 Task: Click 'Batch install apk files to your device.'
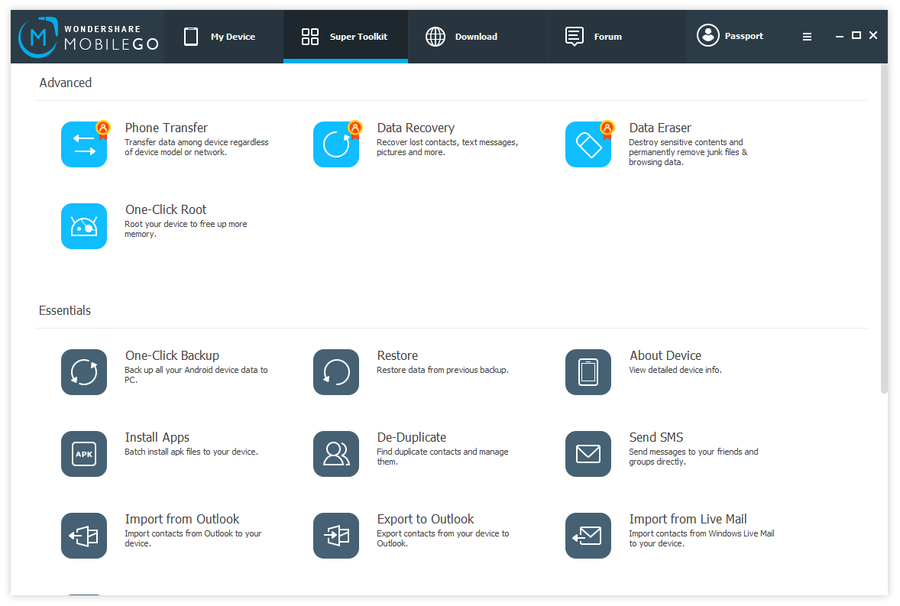point(191,452)
